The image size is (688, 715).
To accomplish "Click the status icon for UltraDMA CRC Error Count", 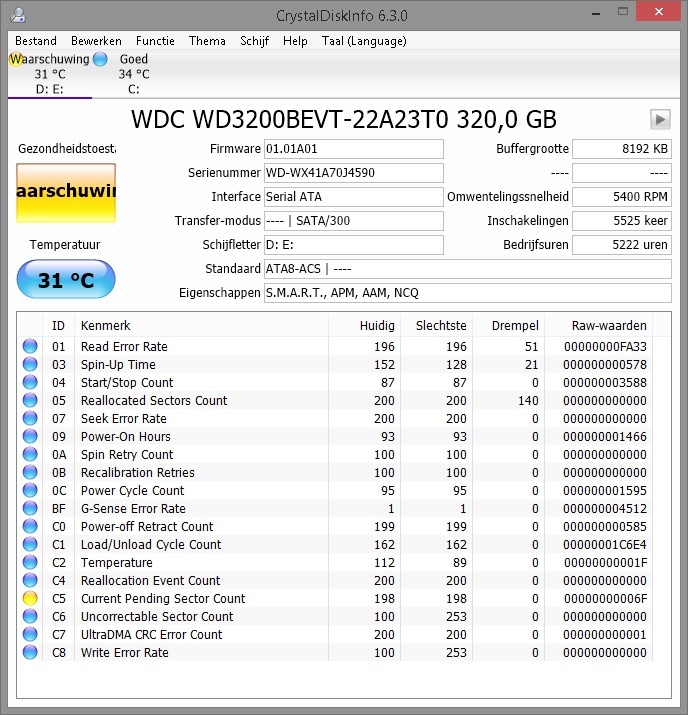I will tap(30, 634).
